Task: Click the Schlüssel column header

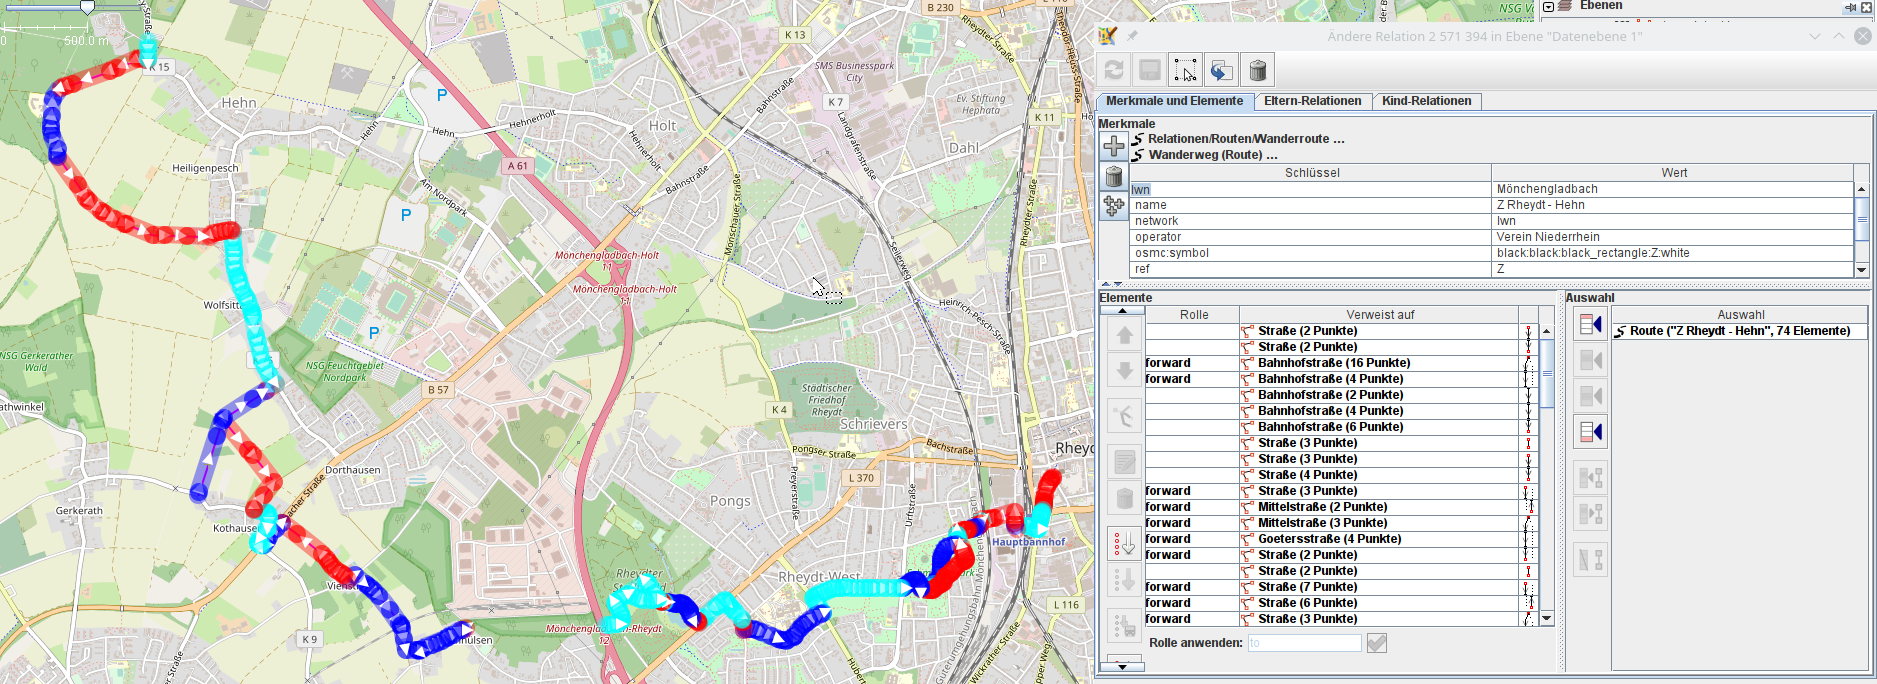Action: 1311,173
